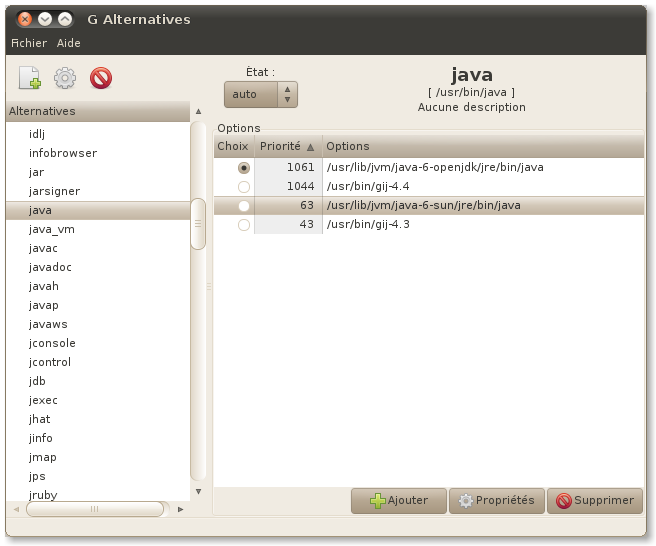Open the Fichier menu
This screenshot has width=656, height=546.
[29, 43]
